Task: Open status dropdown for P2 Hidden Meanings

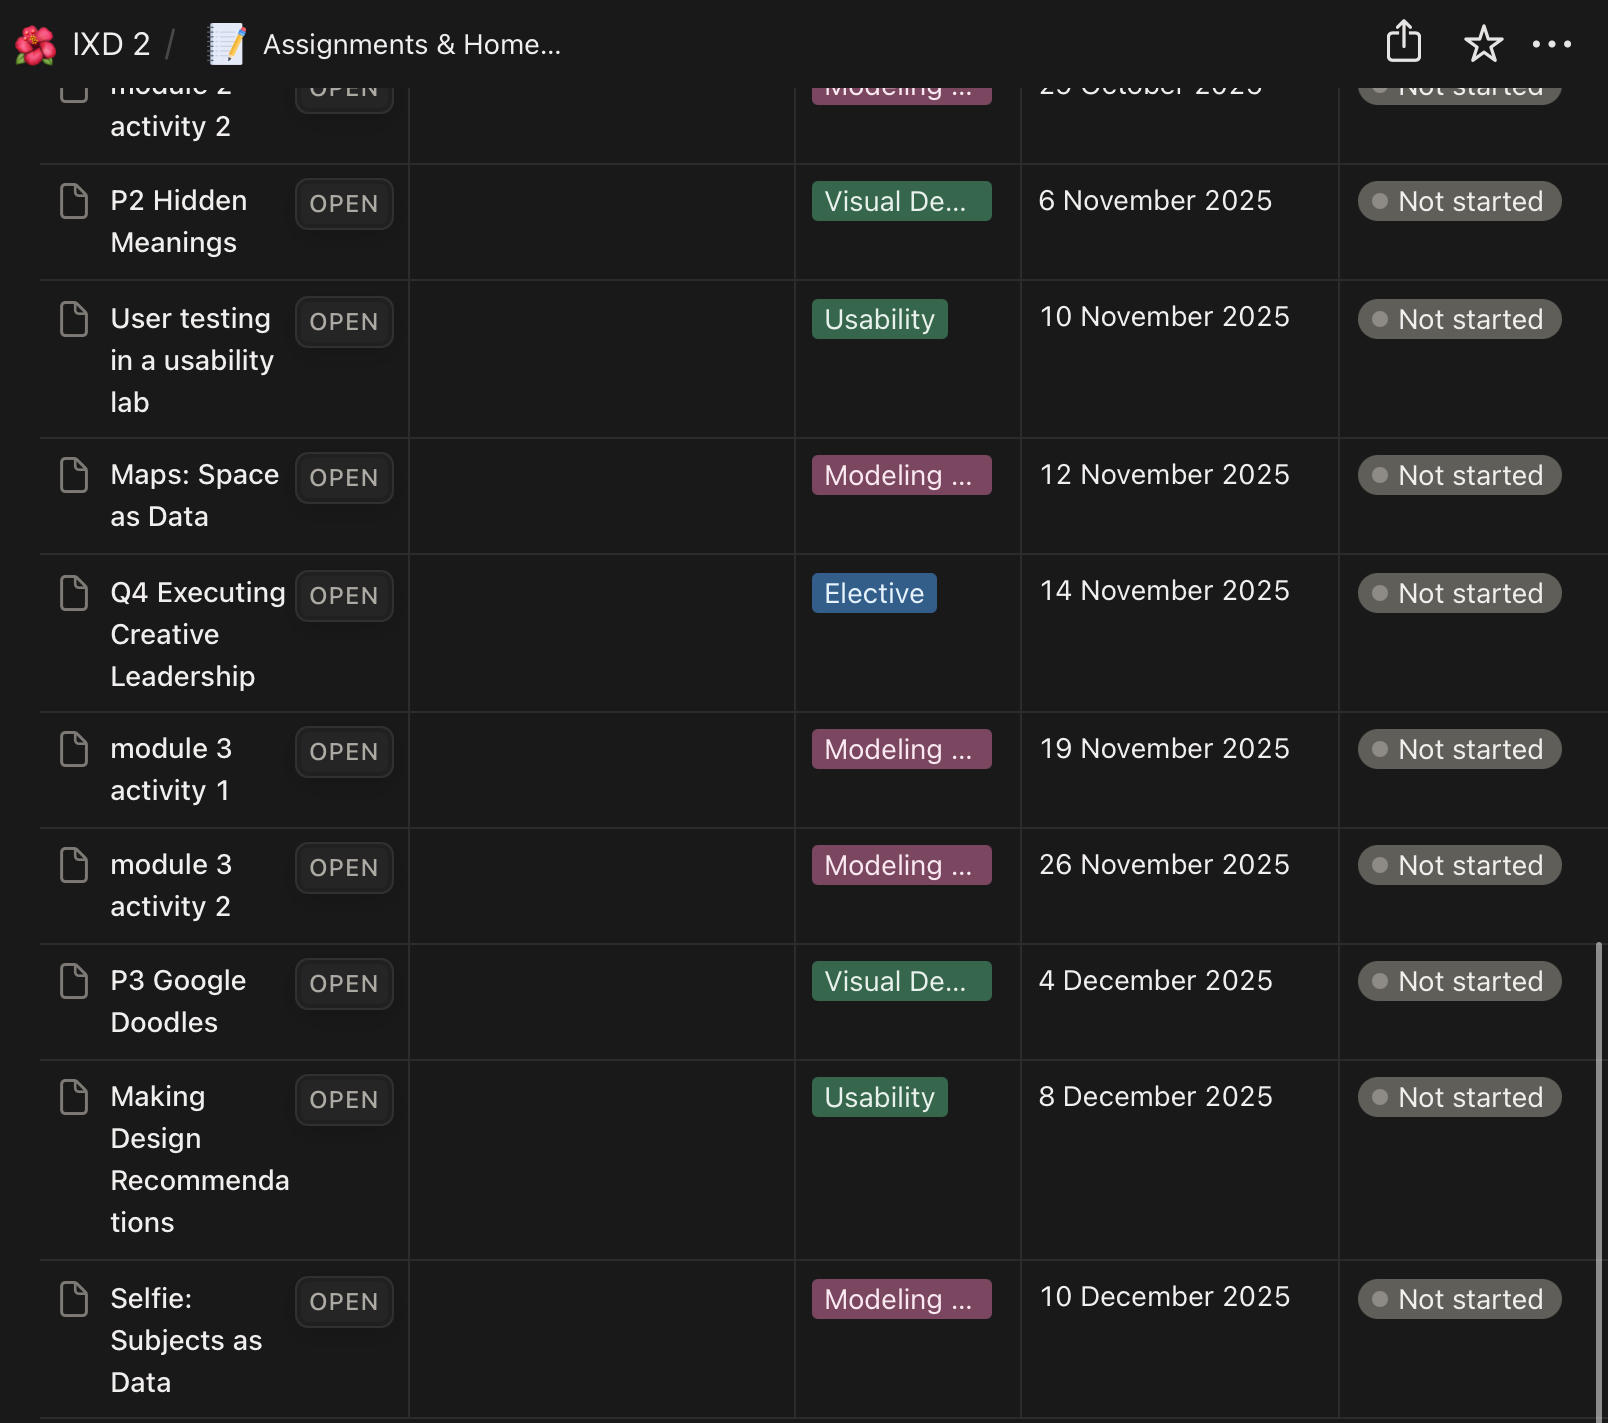Action: click(1459, 202)
